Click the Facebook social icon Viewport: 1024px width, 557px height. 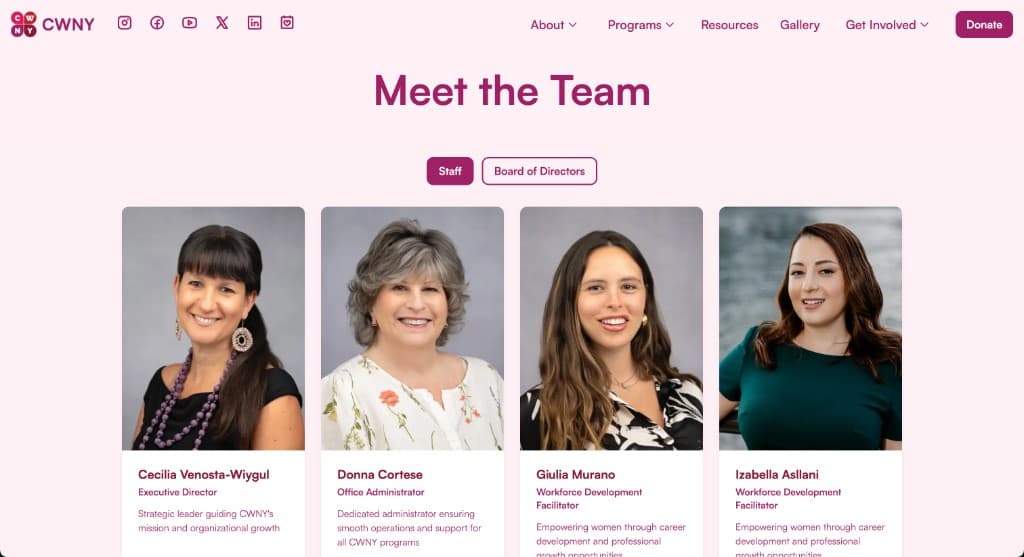point(157,23)
